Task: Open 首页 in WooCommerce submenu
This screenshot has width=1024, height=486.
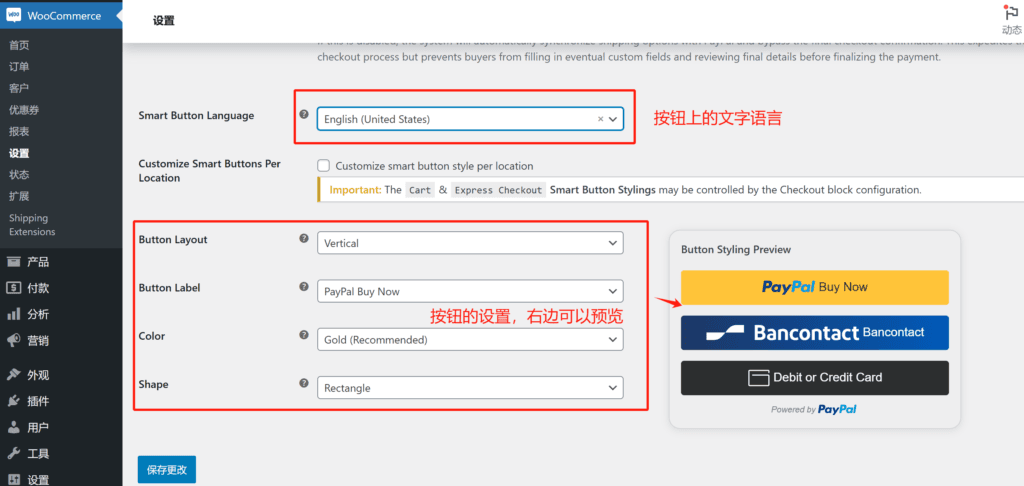Action: [x=19, y=45]
